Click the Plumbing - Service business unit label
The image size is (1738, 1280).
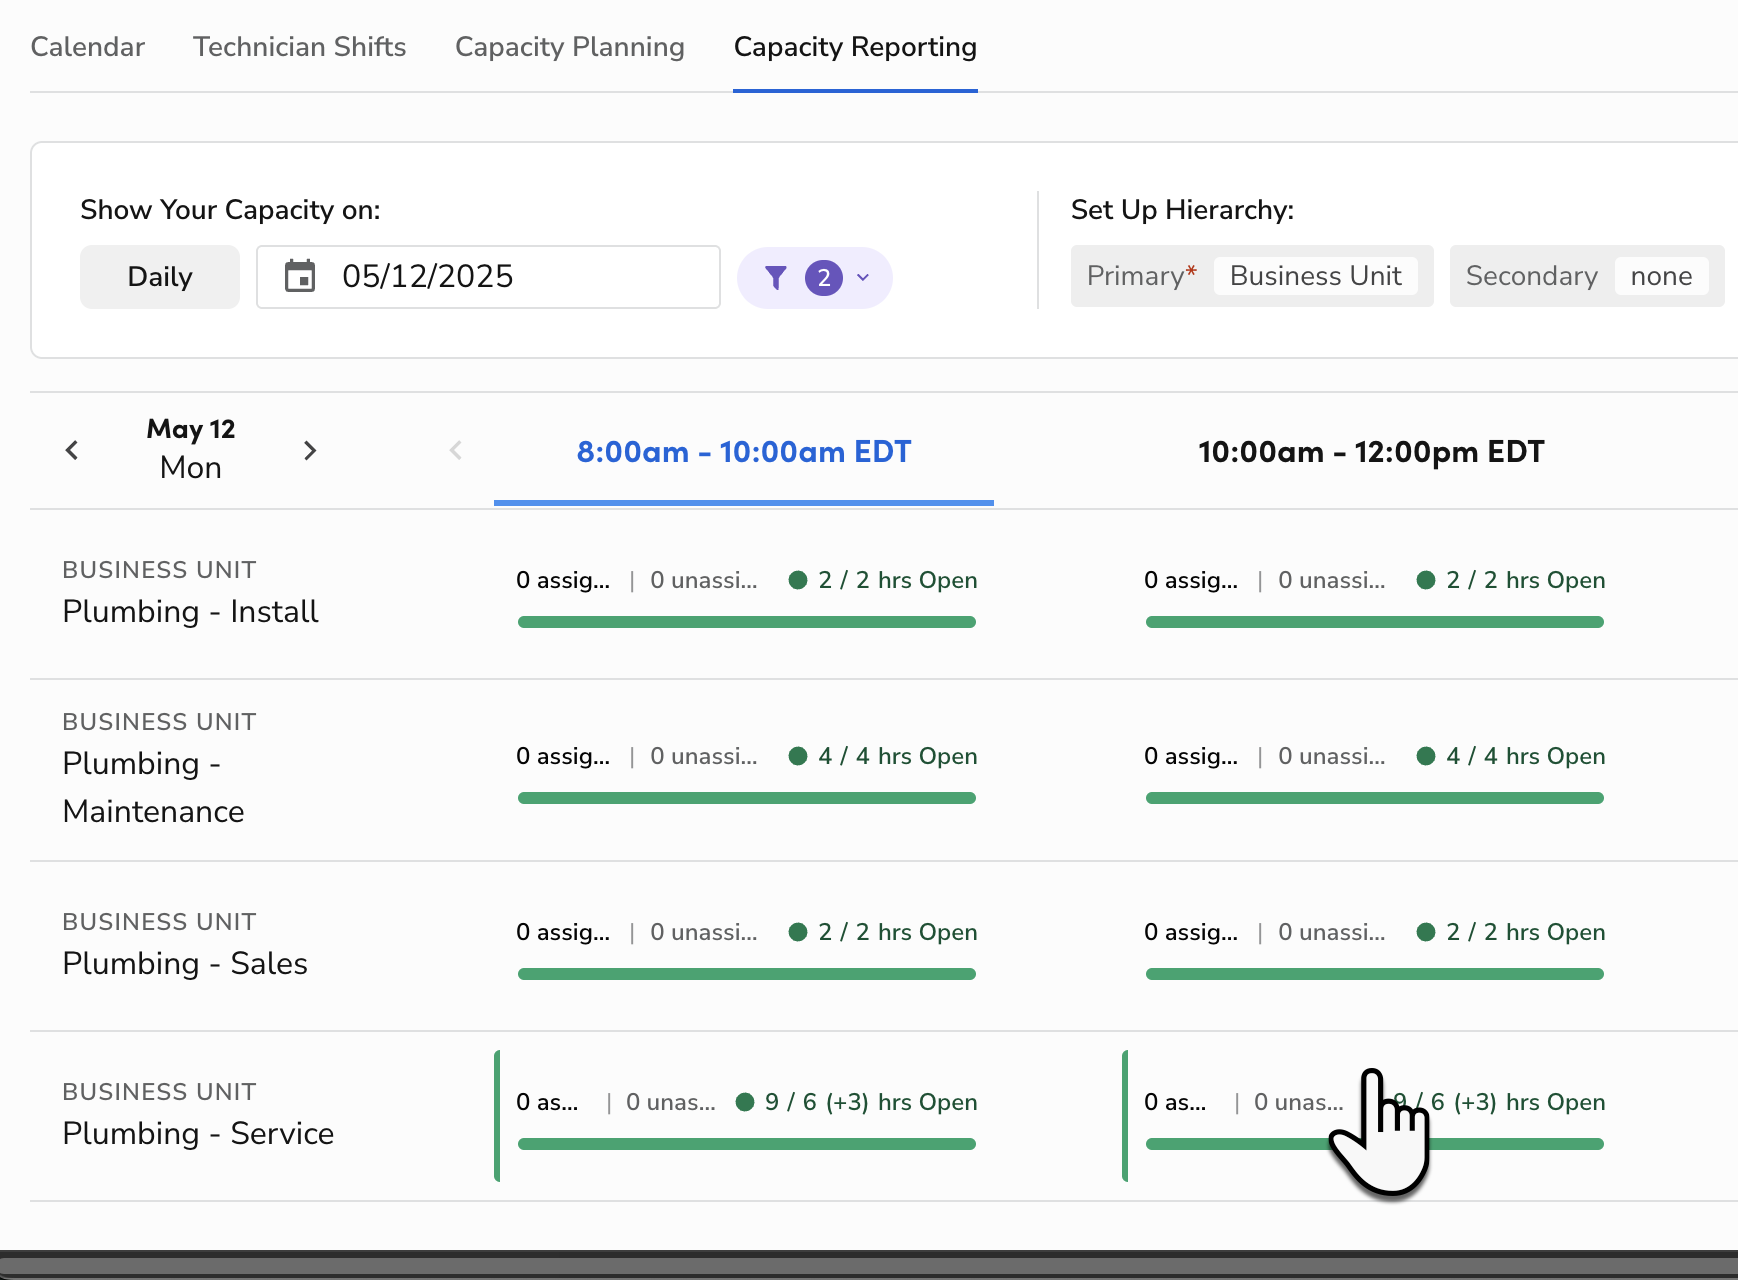198,1133
